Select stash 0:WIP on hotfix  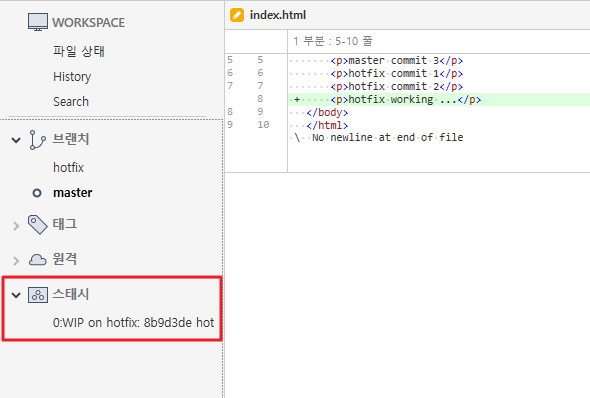pyautogui.click(x=134, y=322)
